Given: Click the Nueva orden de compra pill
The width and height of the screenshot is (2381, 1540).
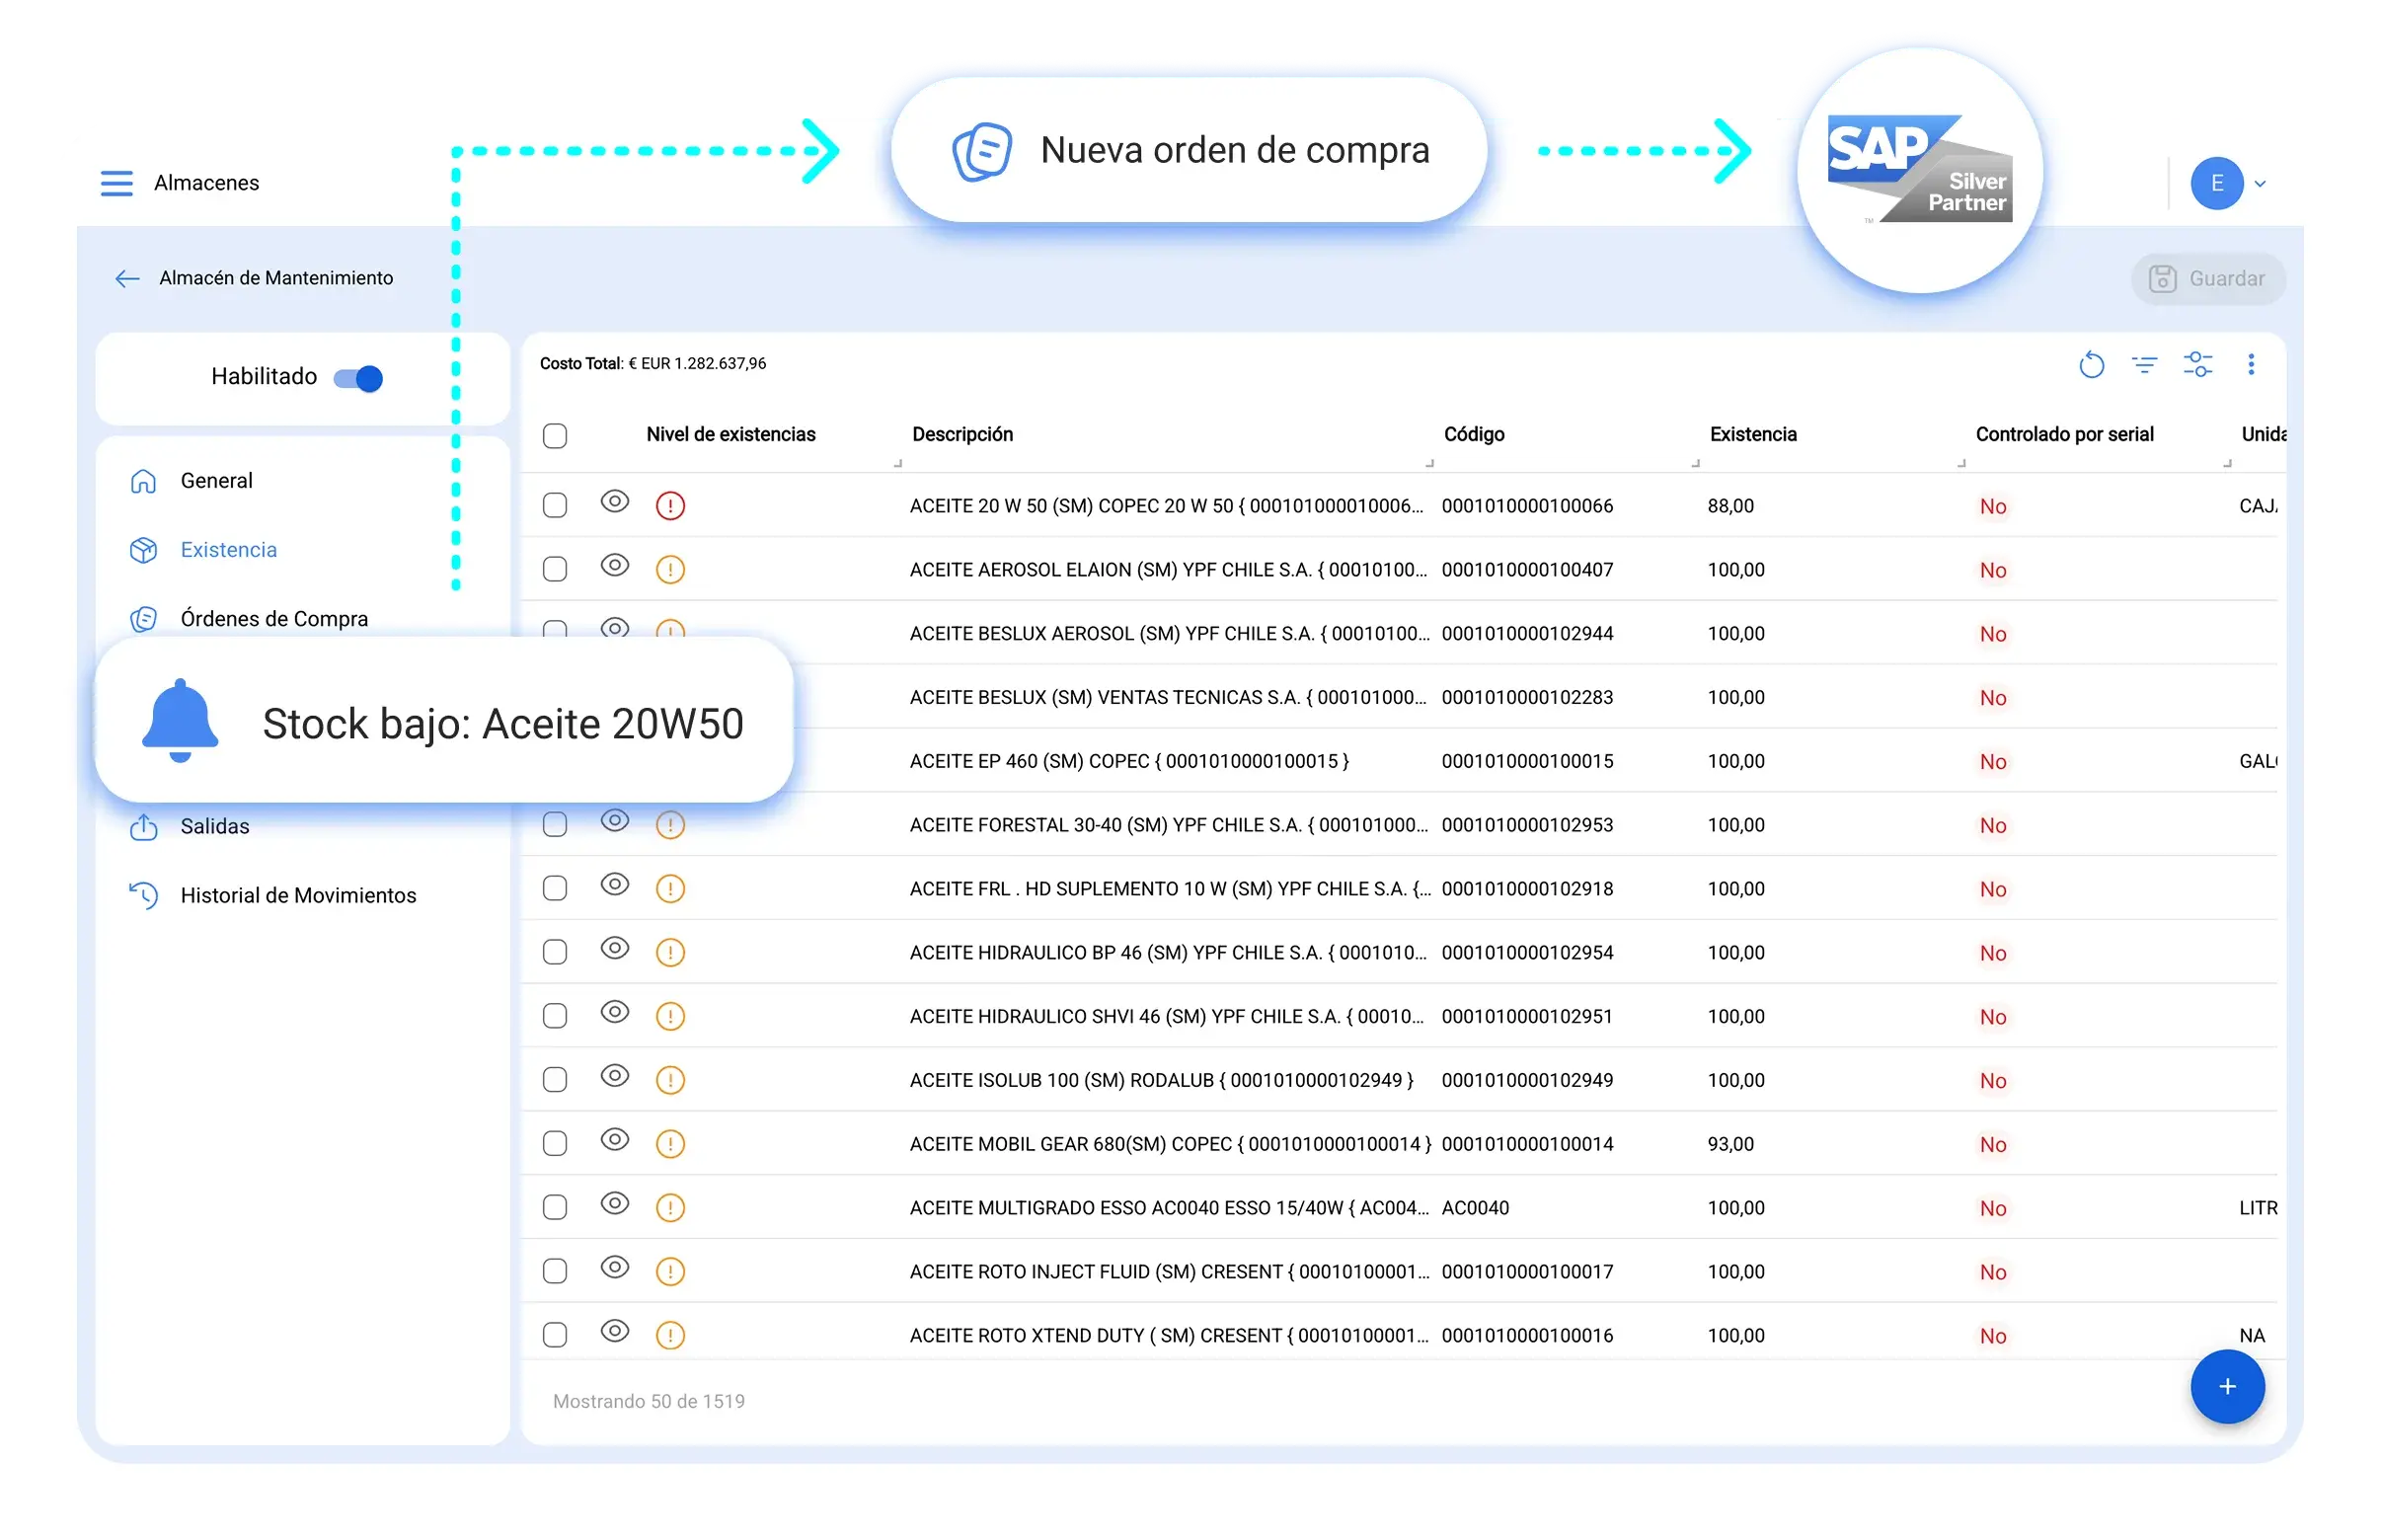Looking at the screenshot, I should (x=1188, y=150).
